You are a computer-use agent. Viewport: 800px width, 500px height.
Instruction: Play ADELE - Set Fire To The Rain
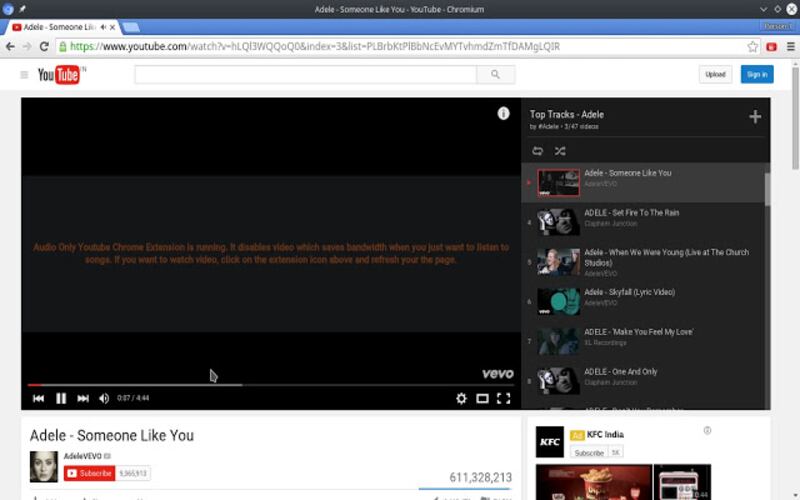click(643, 222)
